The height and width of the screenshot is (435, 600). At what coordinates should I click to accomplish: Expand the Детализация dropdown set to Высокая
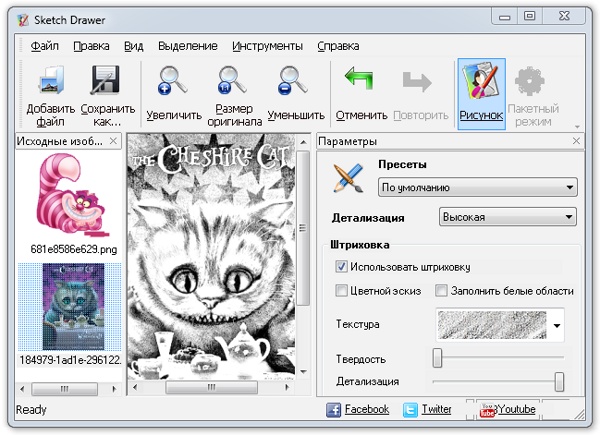(x=508, y=217)
